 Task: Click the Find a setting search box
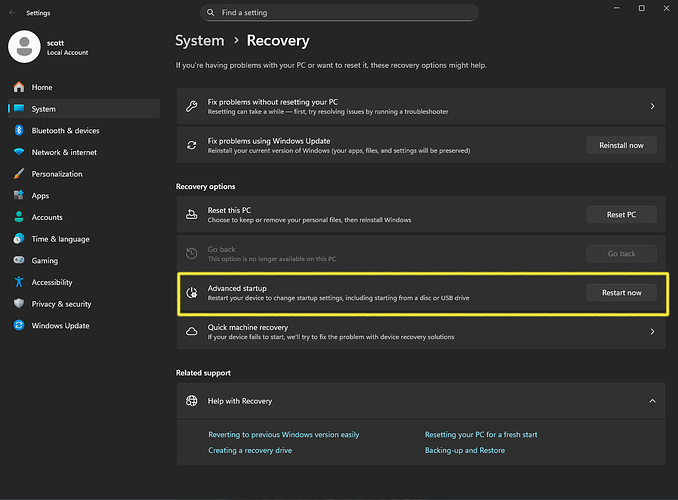[x=300, y=13]
